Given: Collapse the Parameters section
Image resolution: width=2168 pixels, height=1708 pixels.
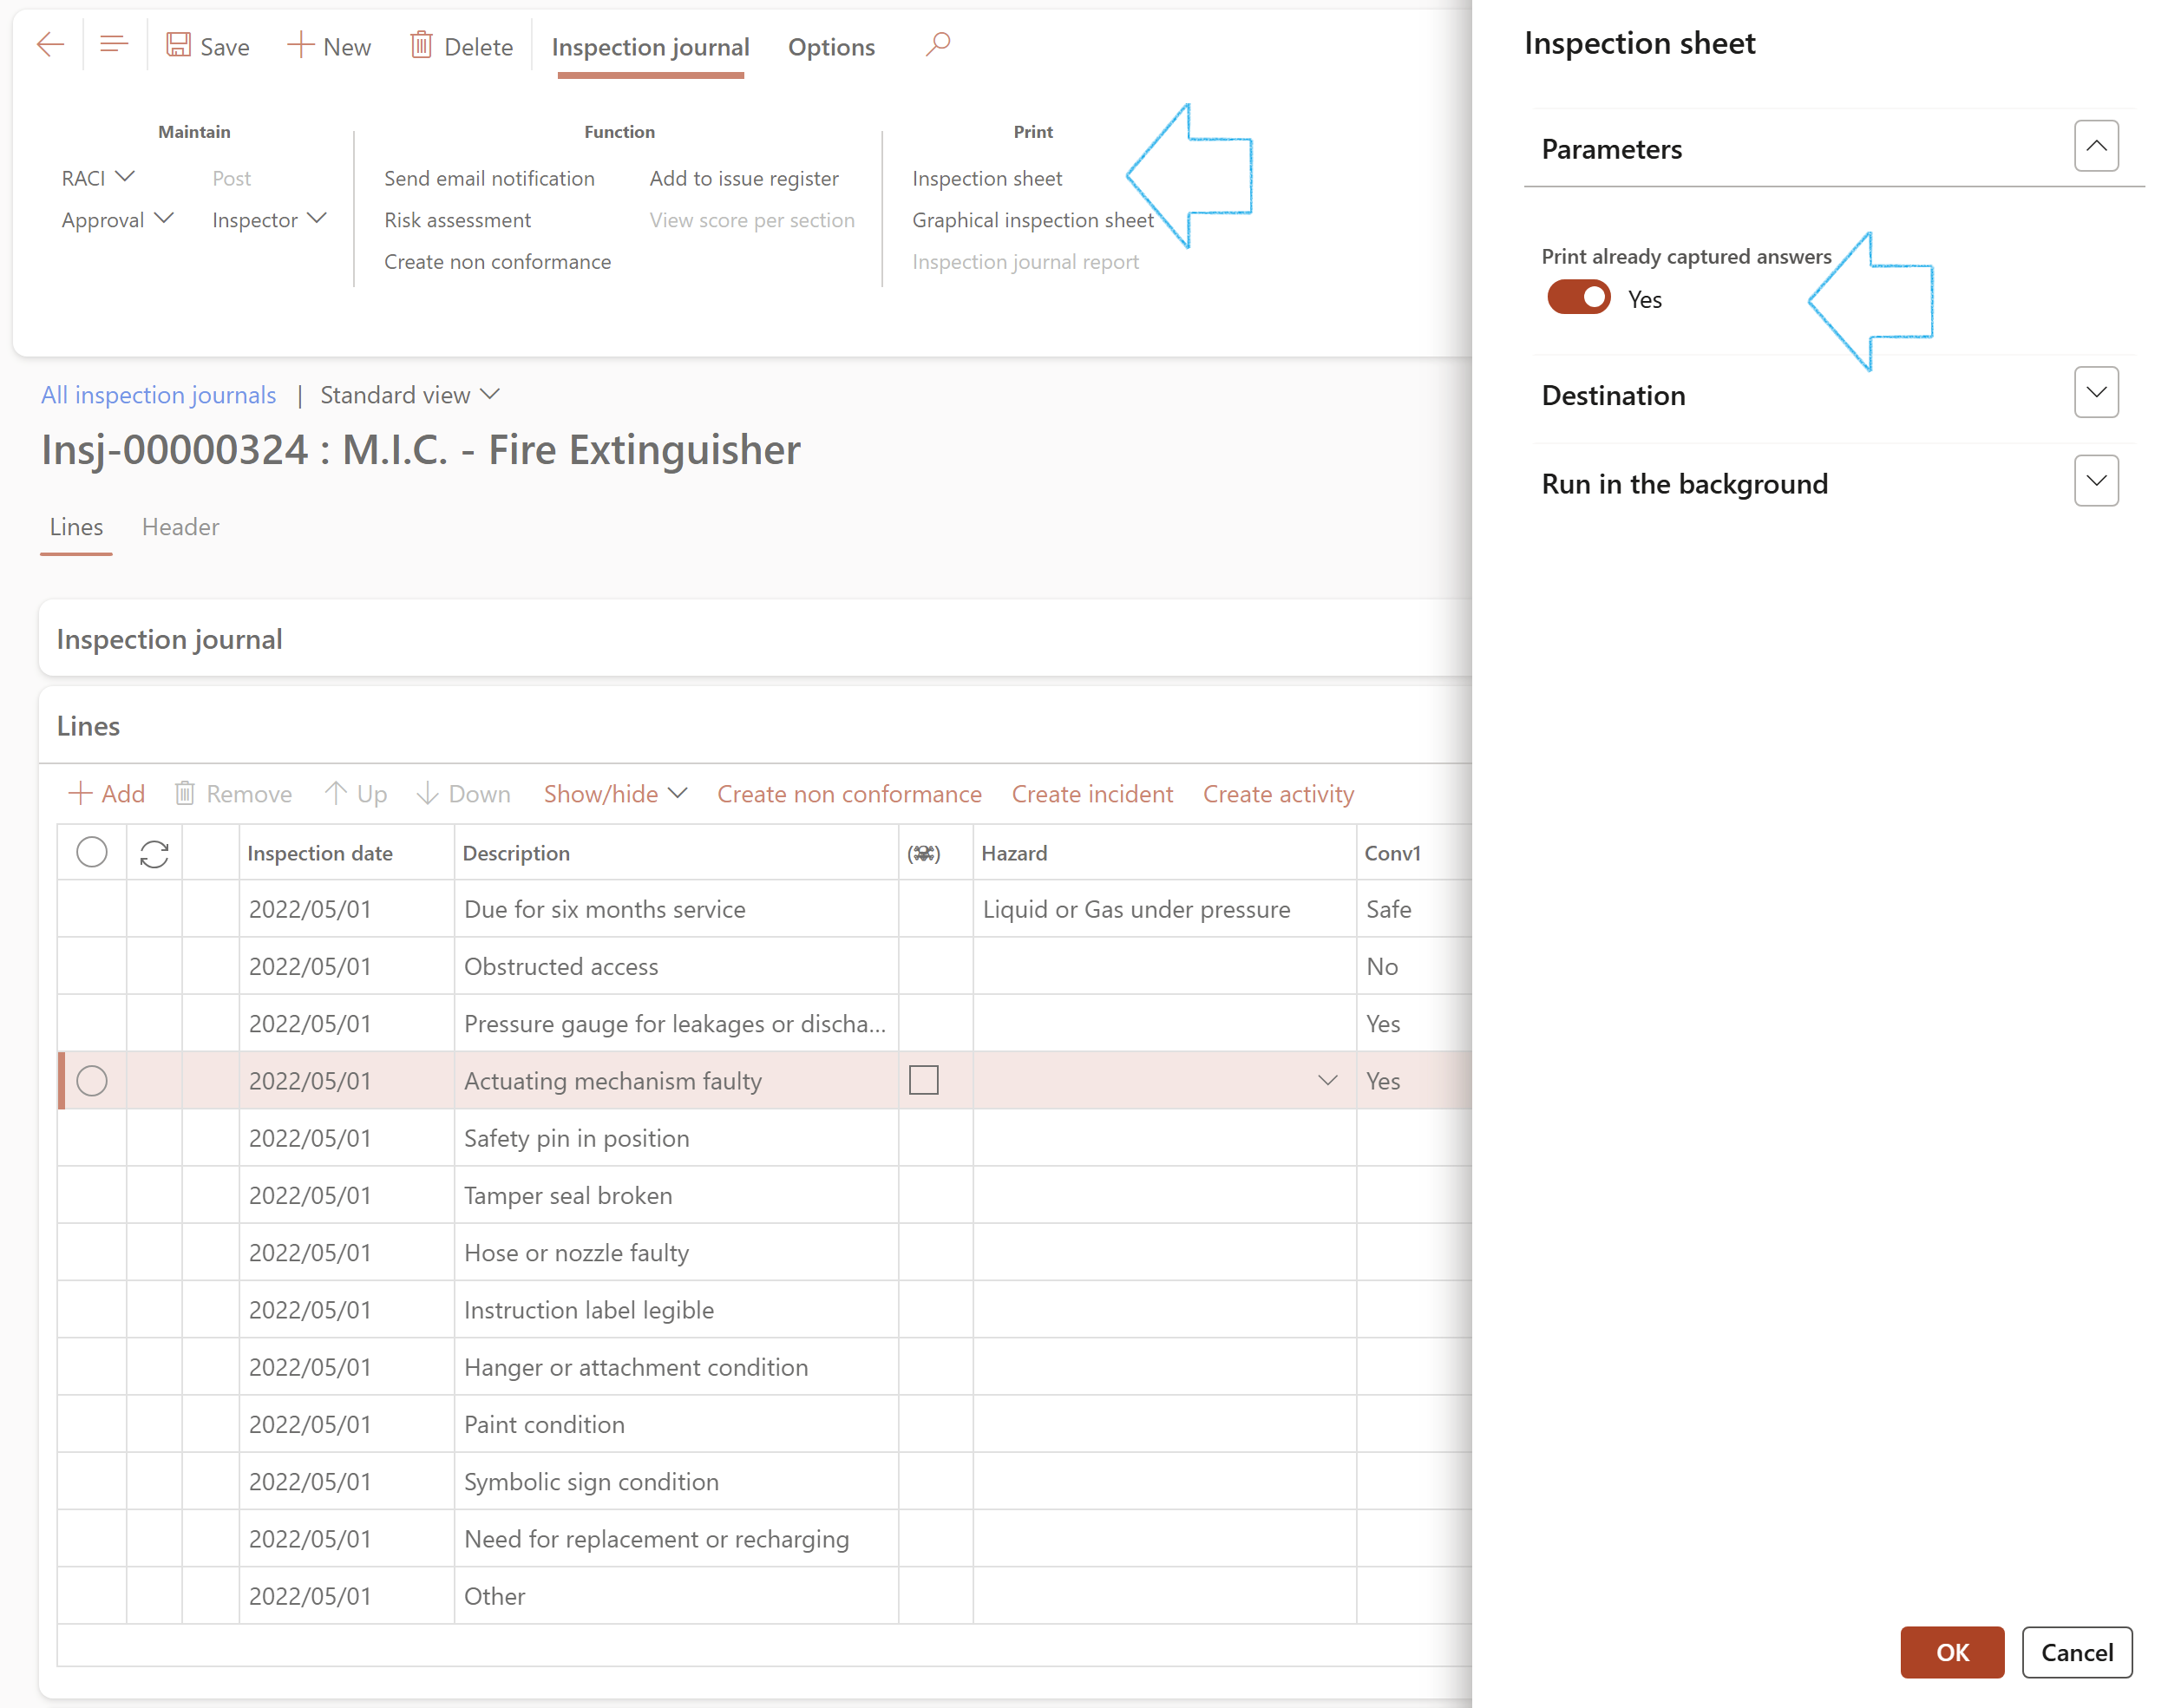Looking at the screenshot, I should (x=2096, y=147).
